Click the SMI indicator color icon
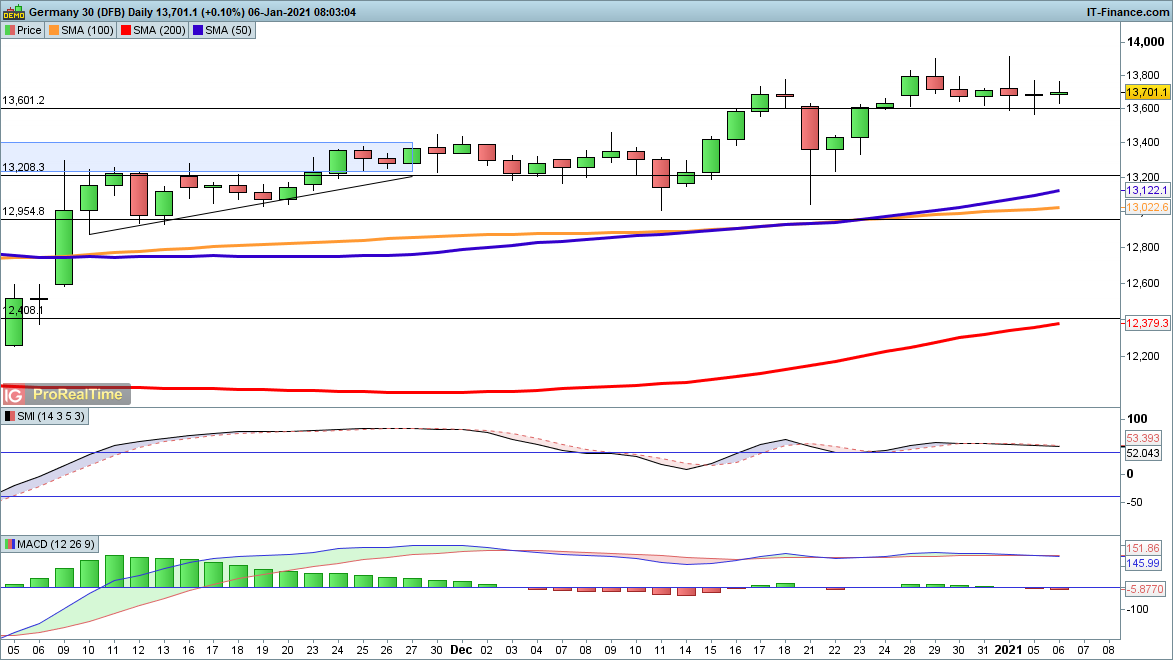The width and height of the screenshot is (1173, 660). click(x=9, y=416)
